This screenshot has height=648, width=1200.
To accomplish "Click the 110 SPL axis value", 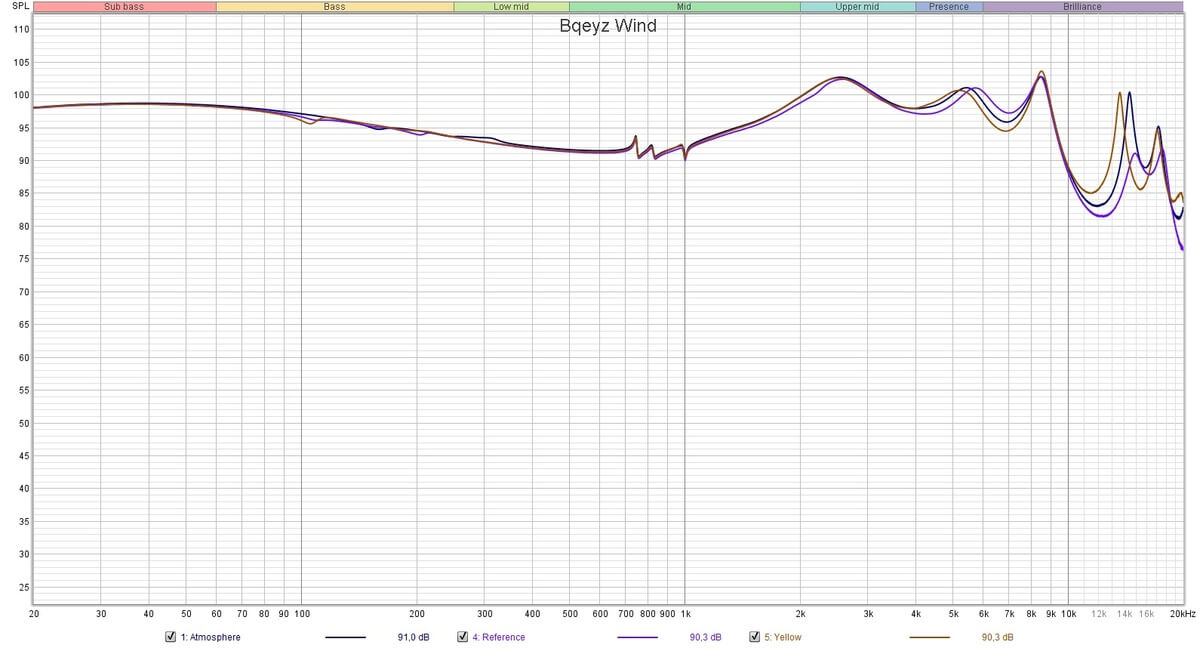I will coord(20,29).
